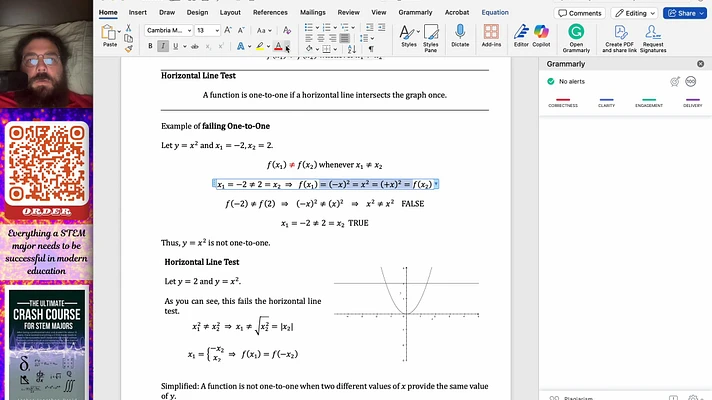This screenshot has width=712, height=400.
Task: Select Grammarly Clarity category
Action: 606,102
